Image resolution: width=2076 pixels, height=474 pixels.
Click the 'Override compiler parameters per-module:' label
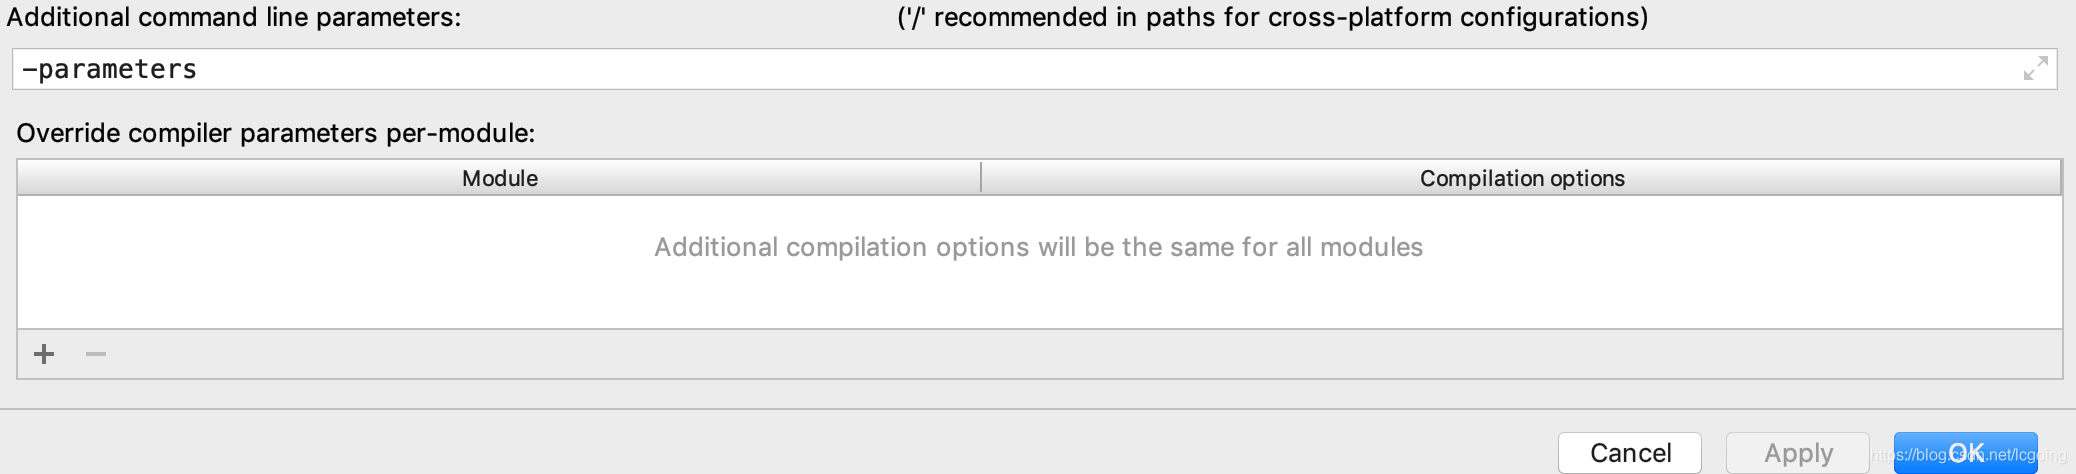pyautogui.click(x=276, y=133)
